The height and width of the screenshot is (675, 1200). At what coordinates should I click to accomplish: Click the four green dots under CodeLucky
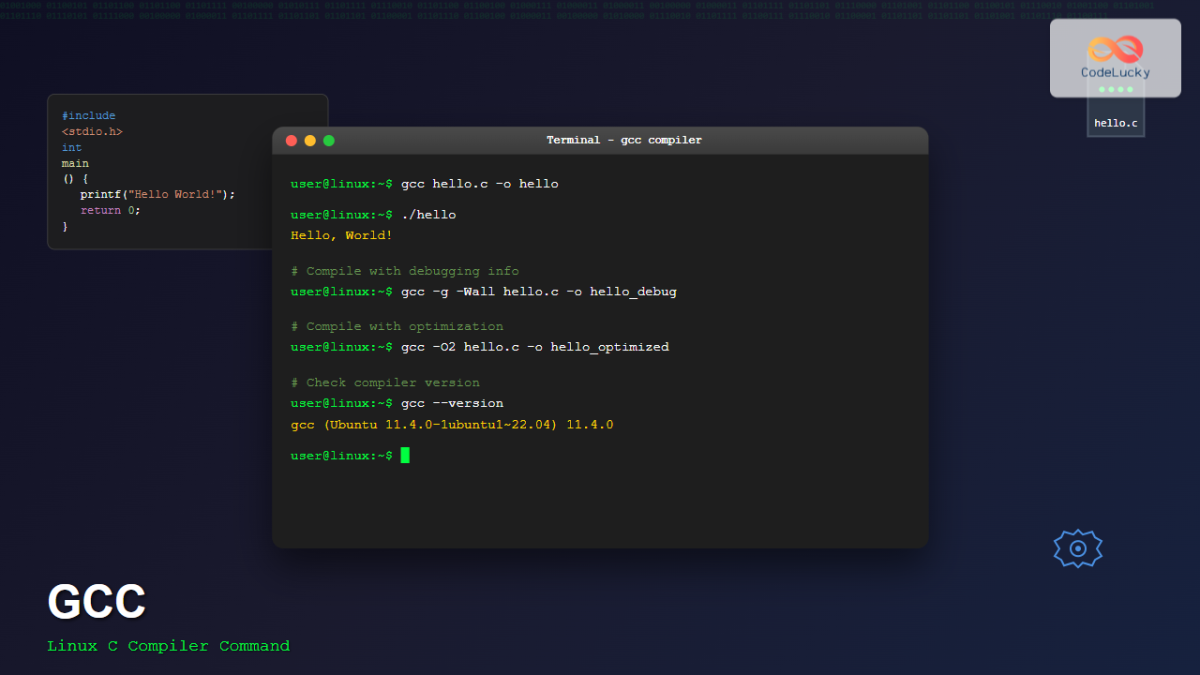click(x=1114, y=90)
